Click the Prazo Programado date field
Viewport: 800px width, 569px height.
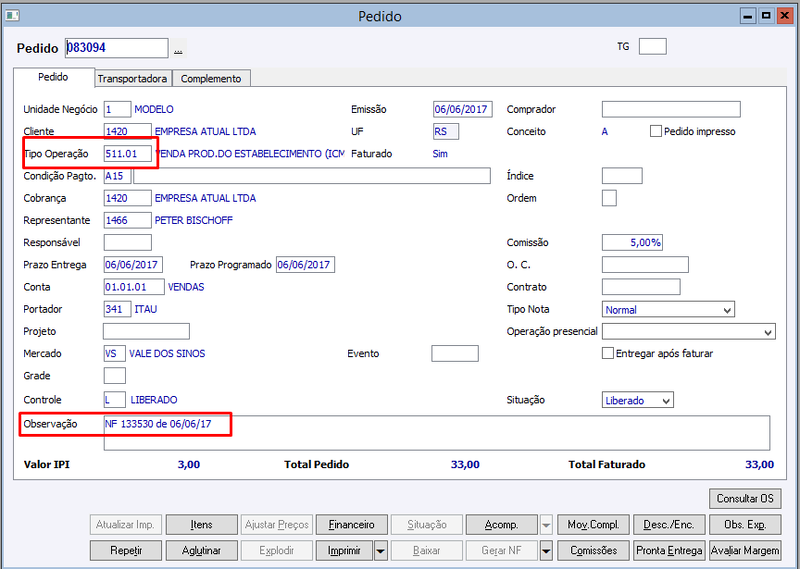(305, 265)
